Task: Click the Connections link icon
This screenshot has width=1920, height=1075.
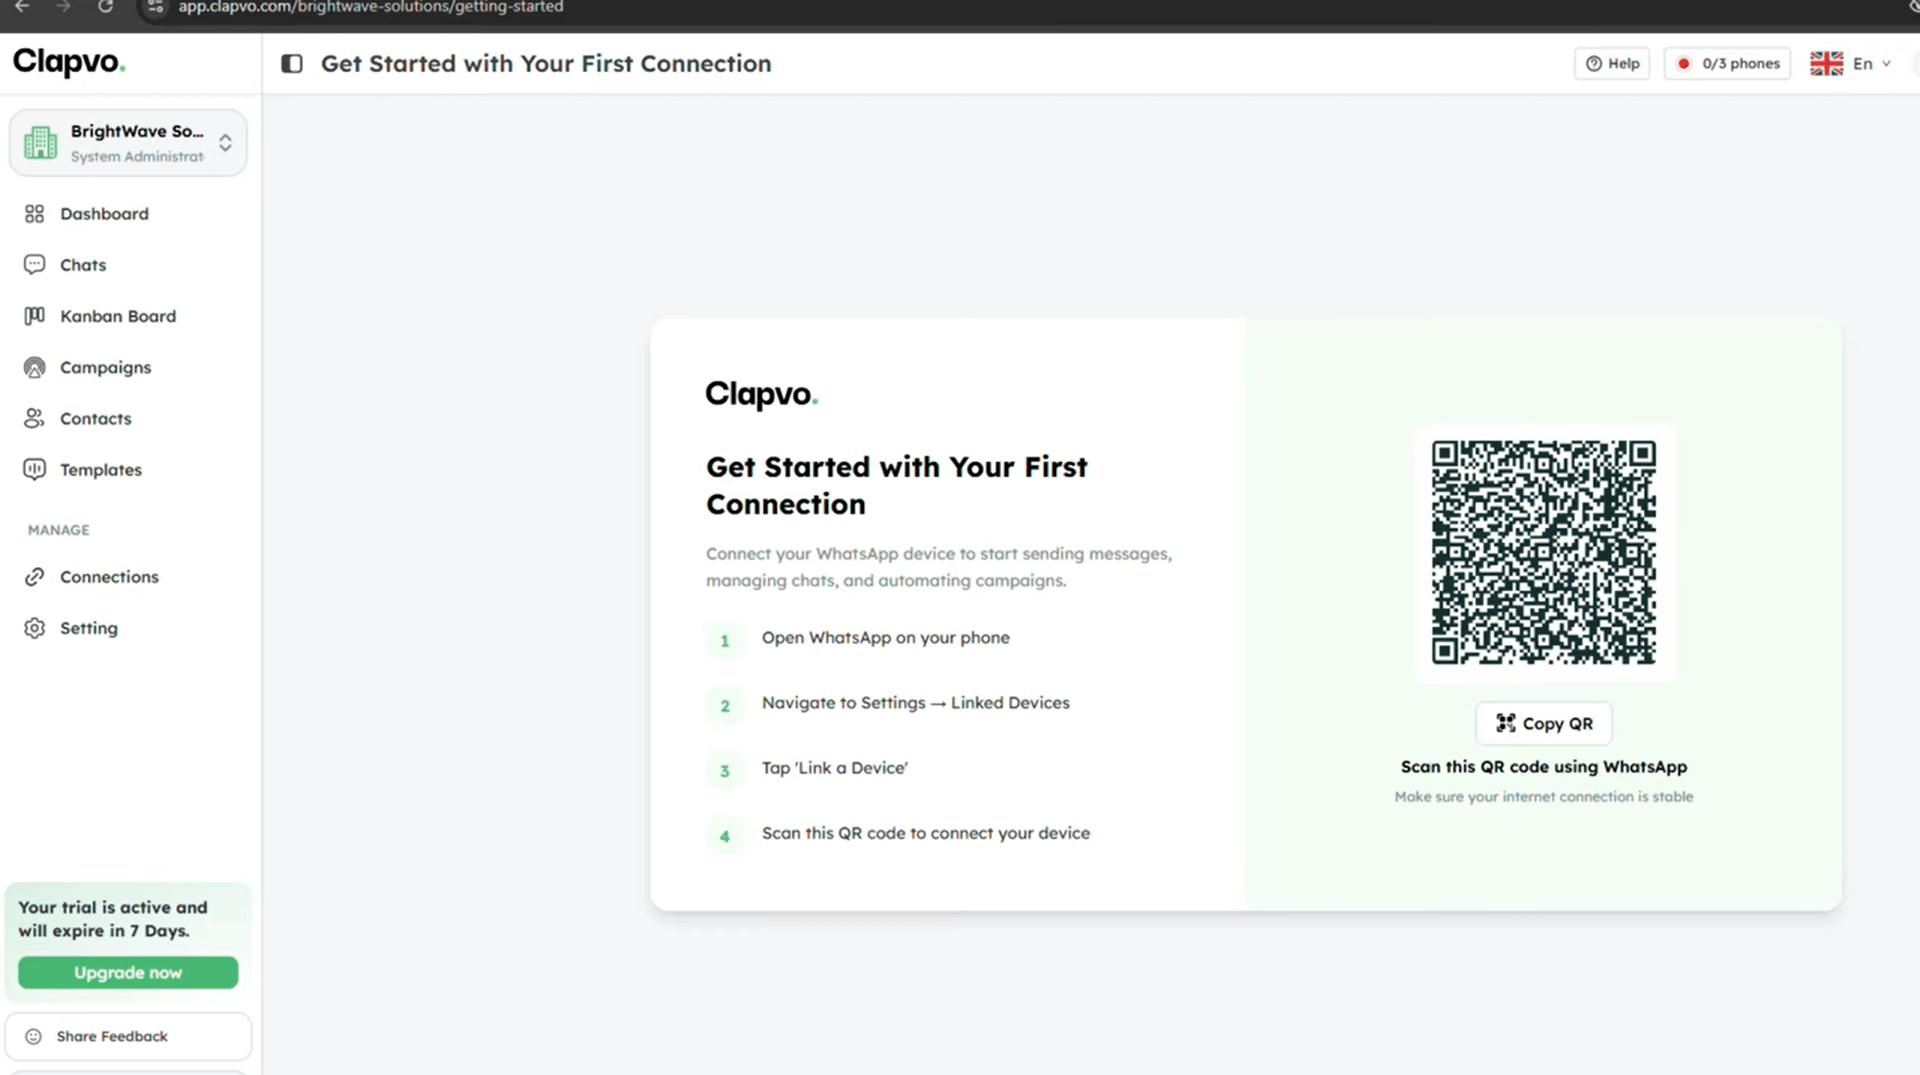Action: (x=35, y=577)
